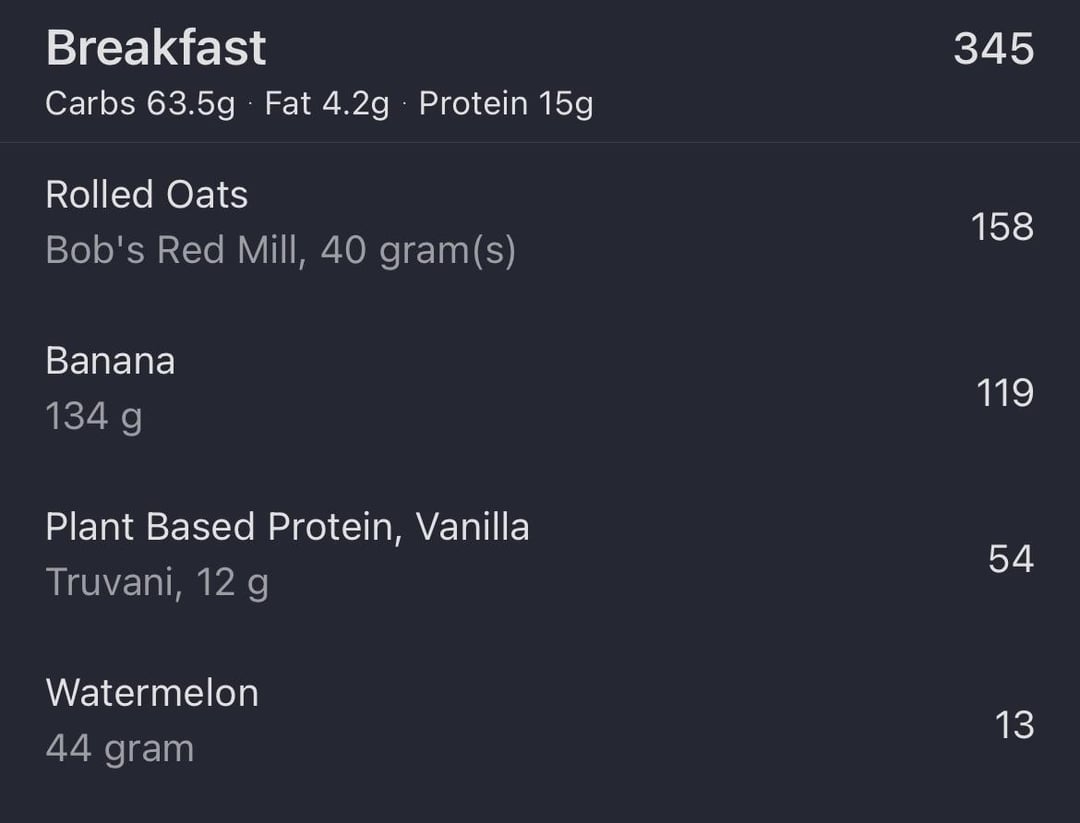
Task: Open the Rolled Oats food entry
Action: 147,195
